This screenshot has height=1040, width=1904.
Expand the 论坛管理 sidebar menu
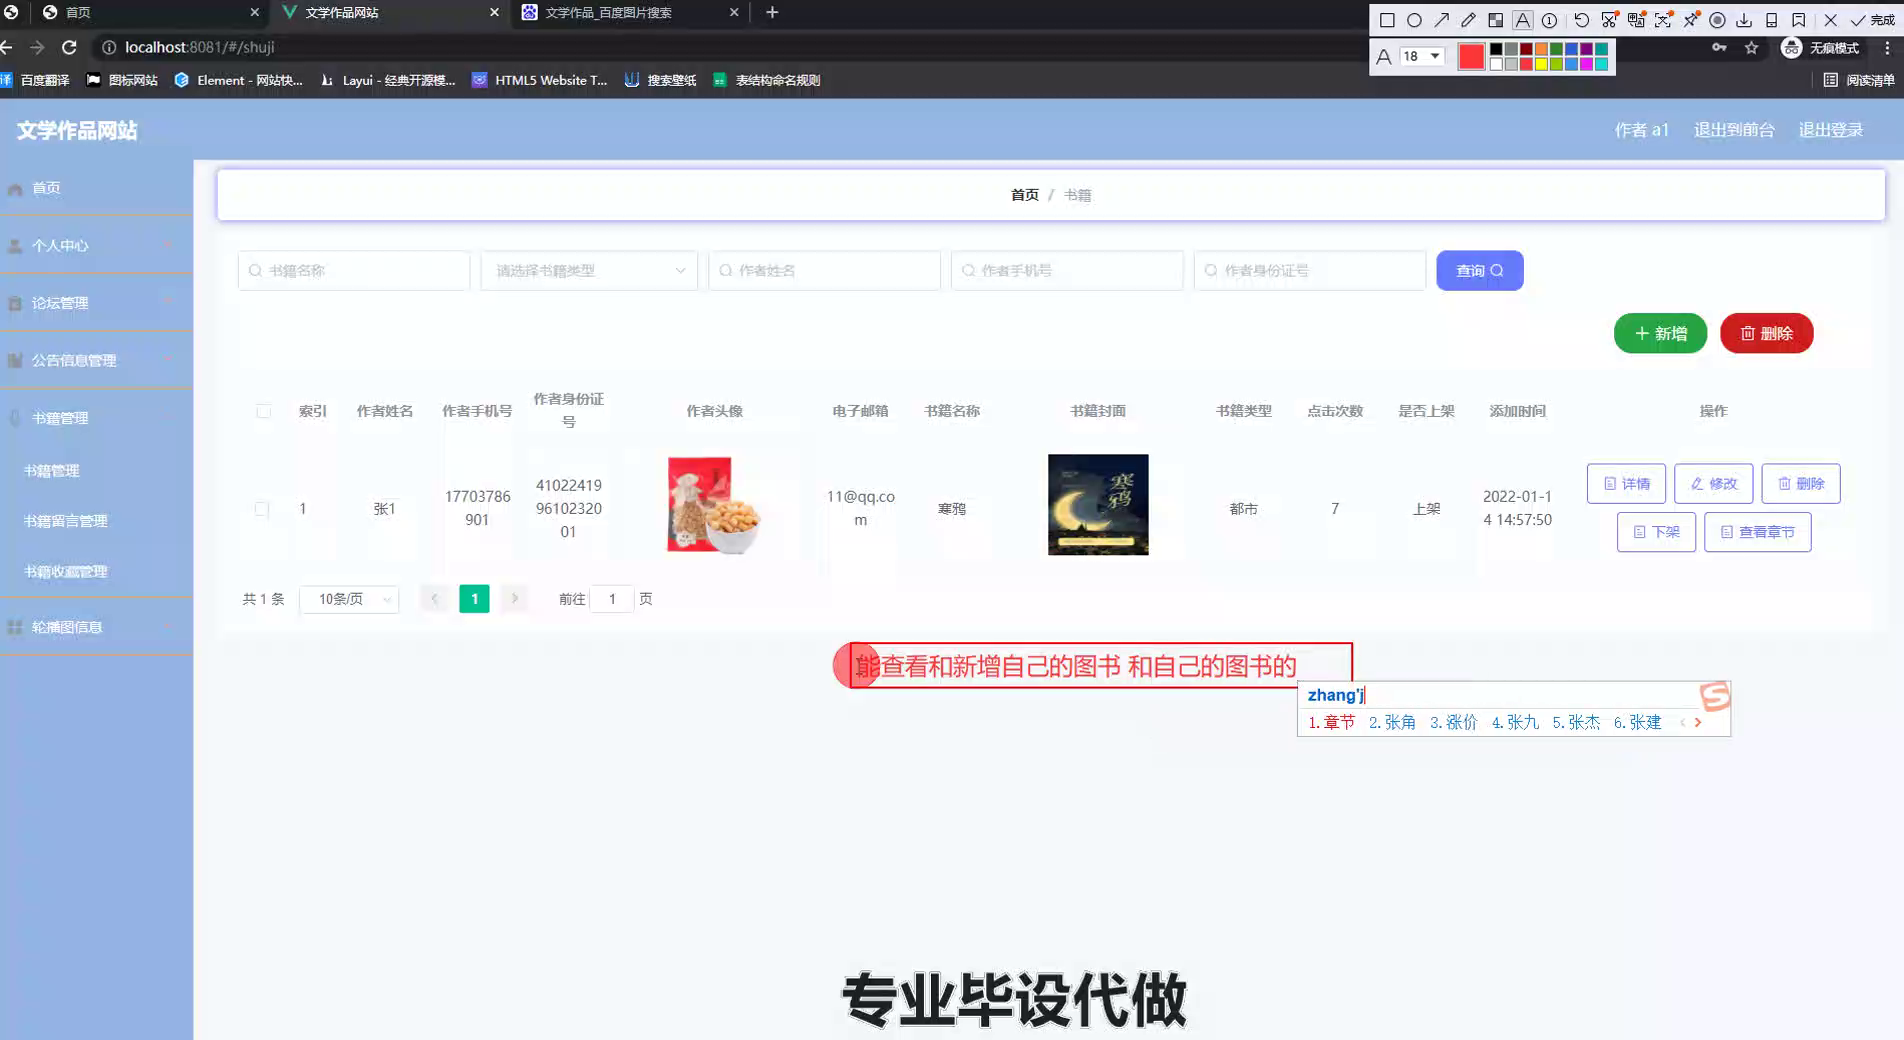point(96,303)
